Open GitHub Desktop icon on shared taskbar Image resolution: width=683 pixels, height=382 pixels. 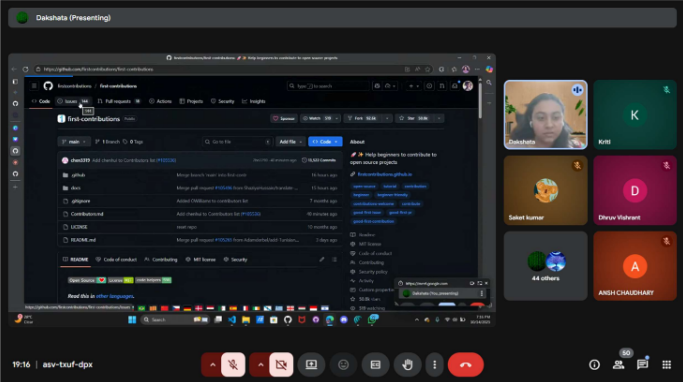(x=288, y=320)
